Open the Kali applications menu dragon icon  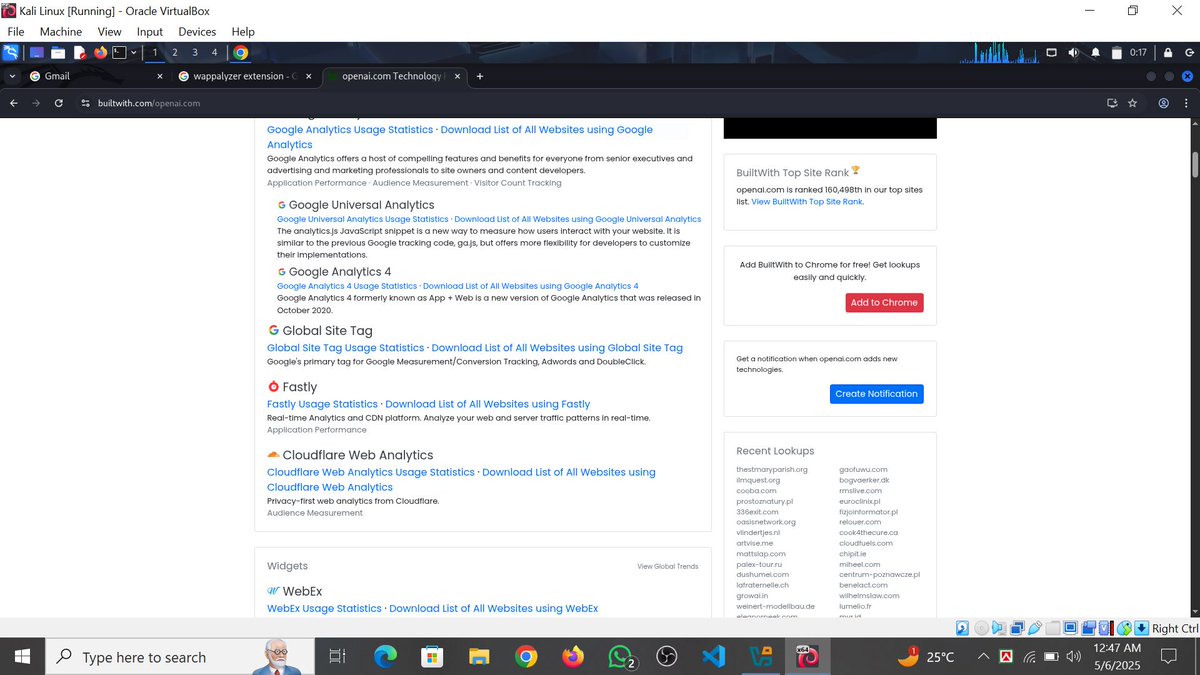[10, 52]
